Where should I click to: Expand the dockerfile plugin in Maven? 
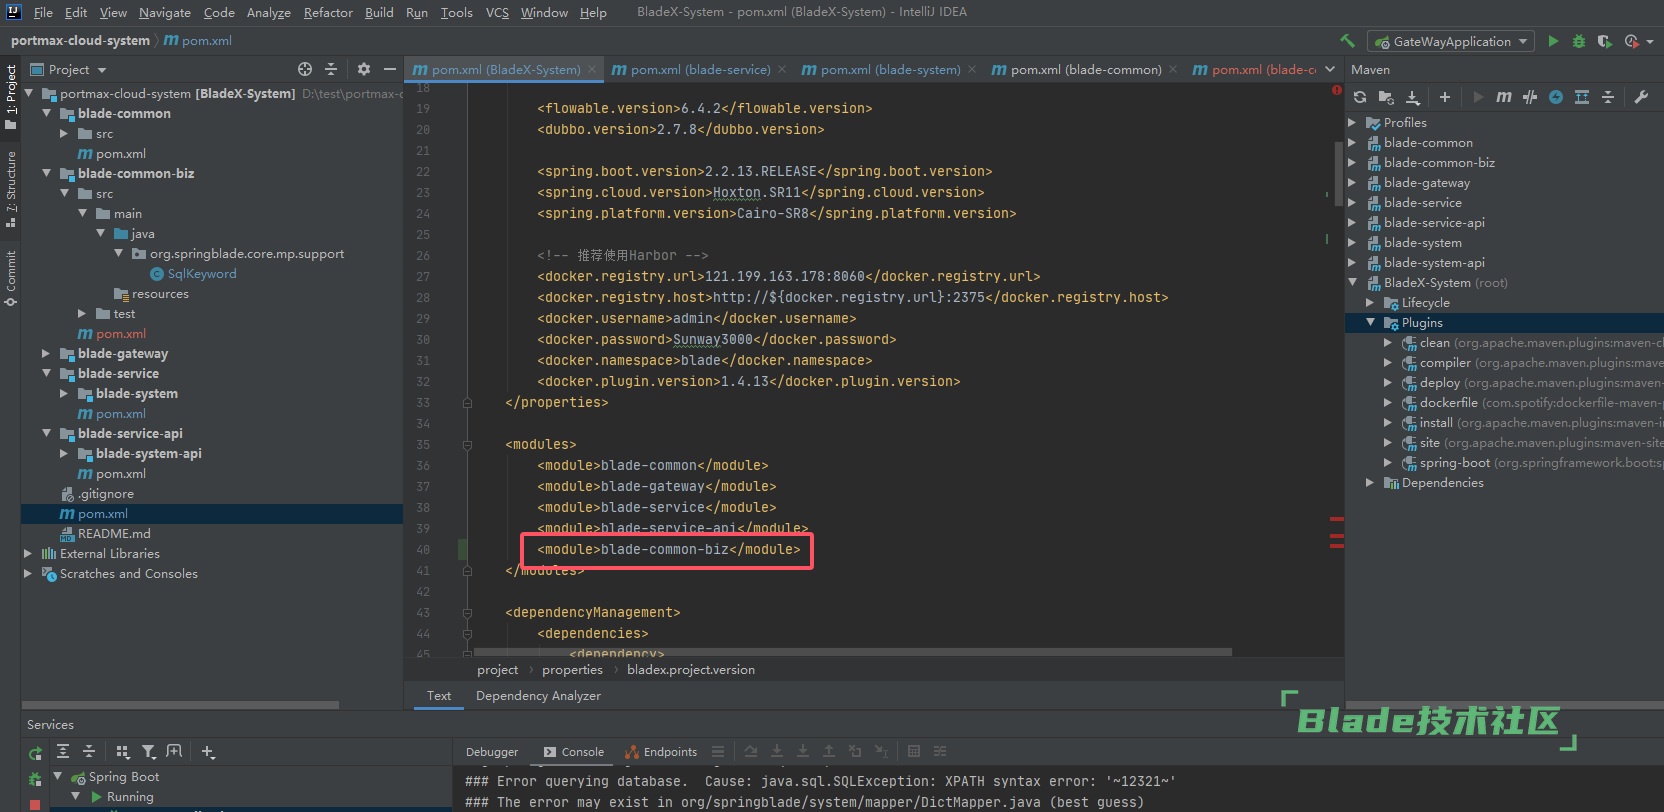tap(1388, 402)
